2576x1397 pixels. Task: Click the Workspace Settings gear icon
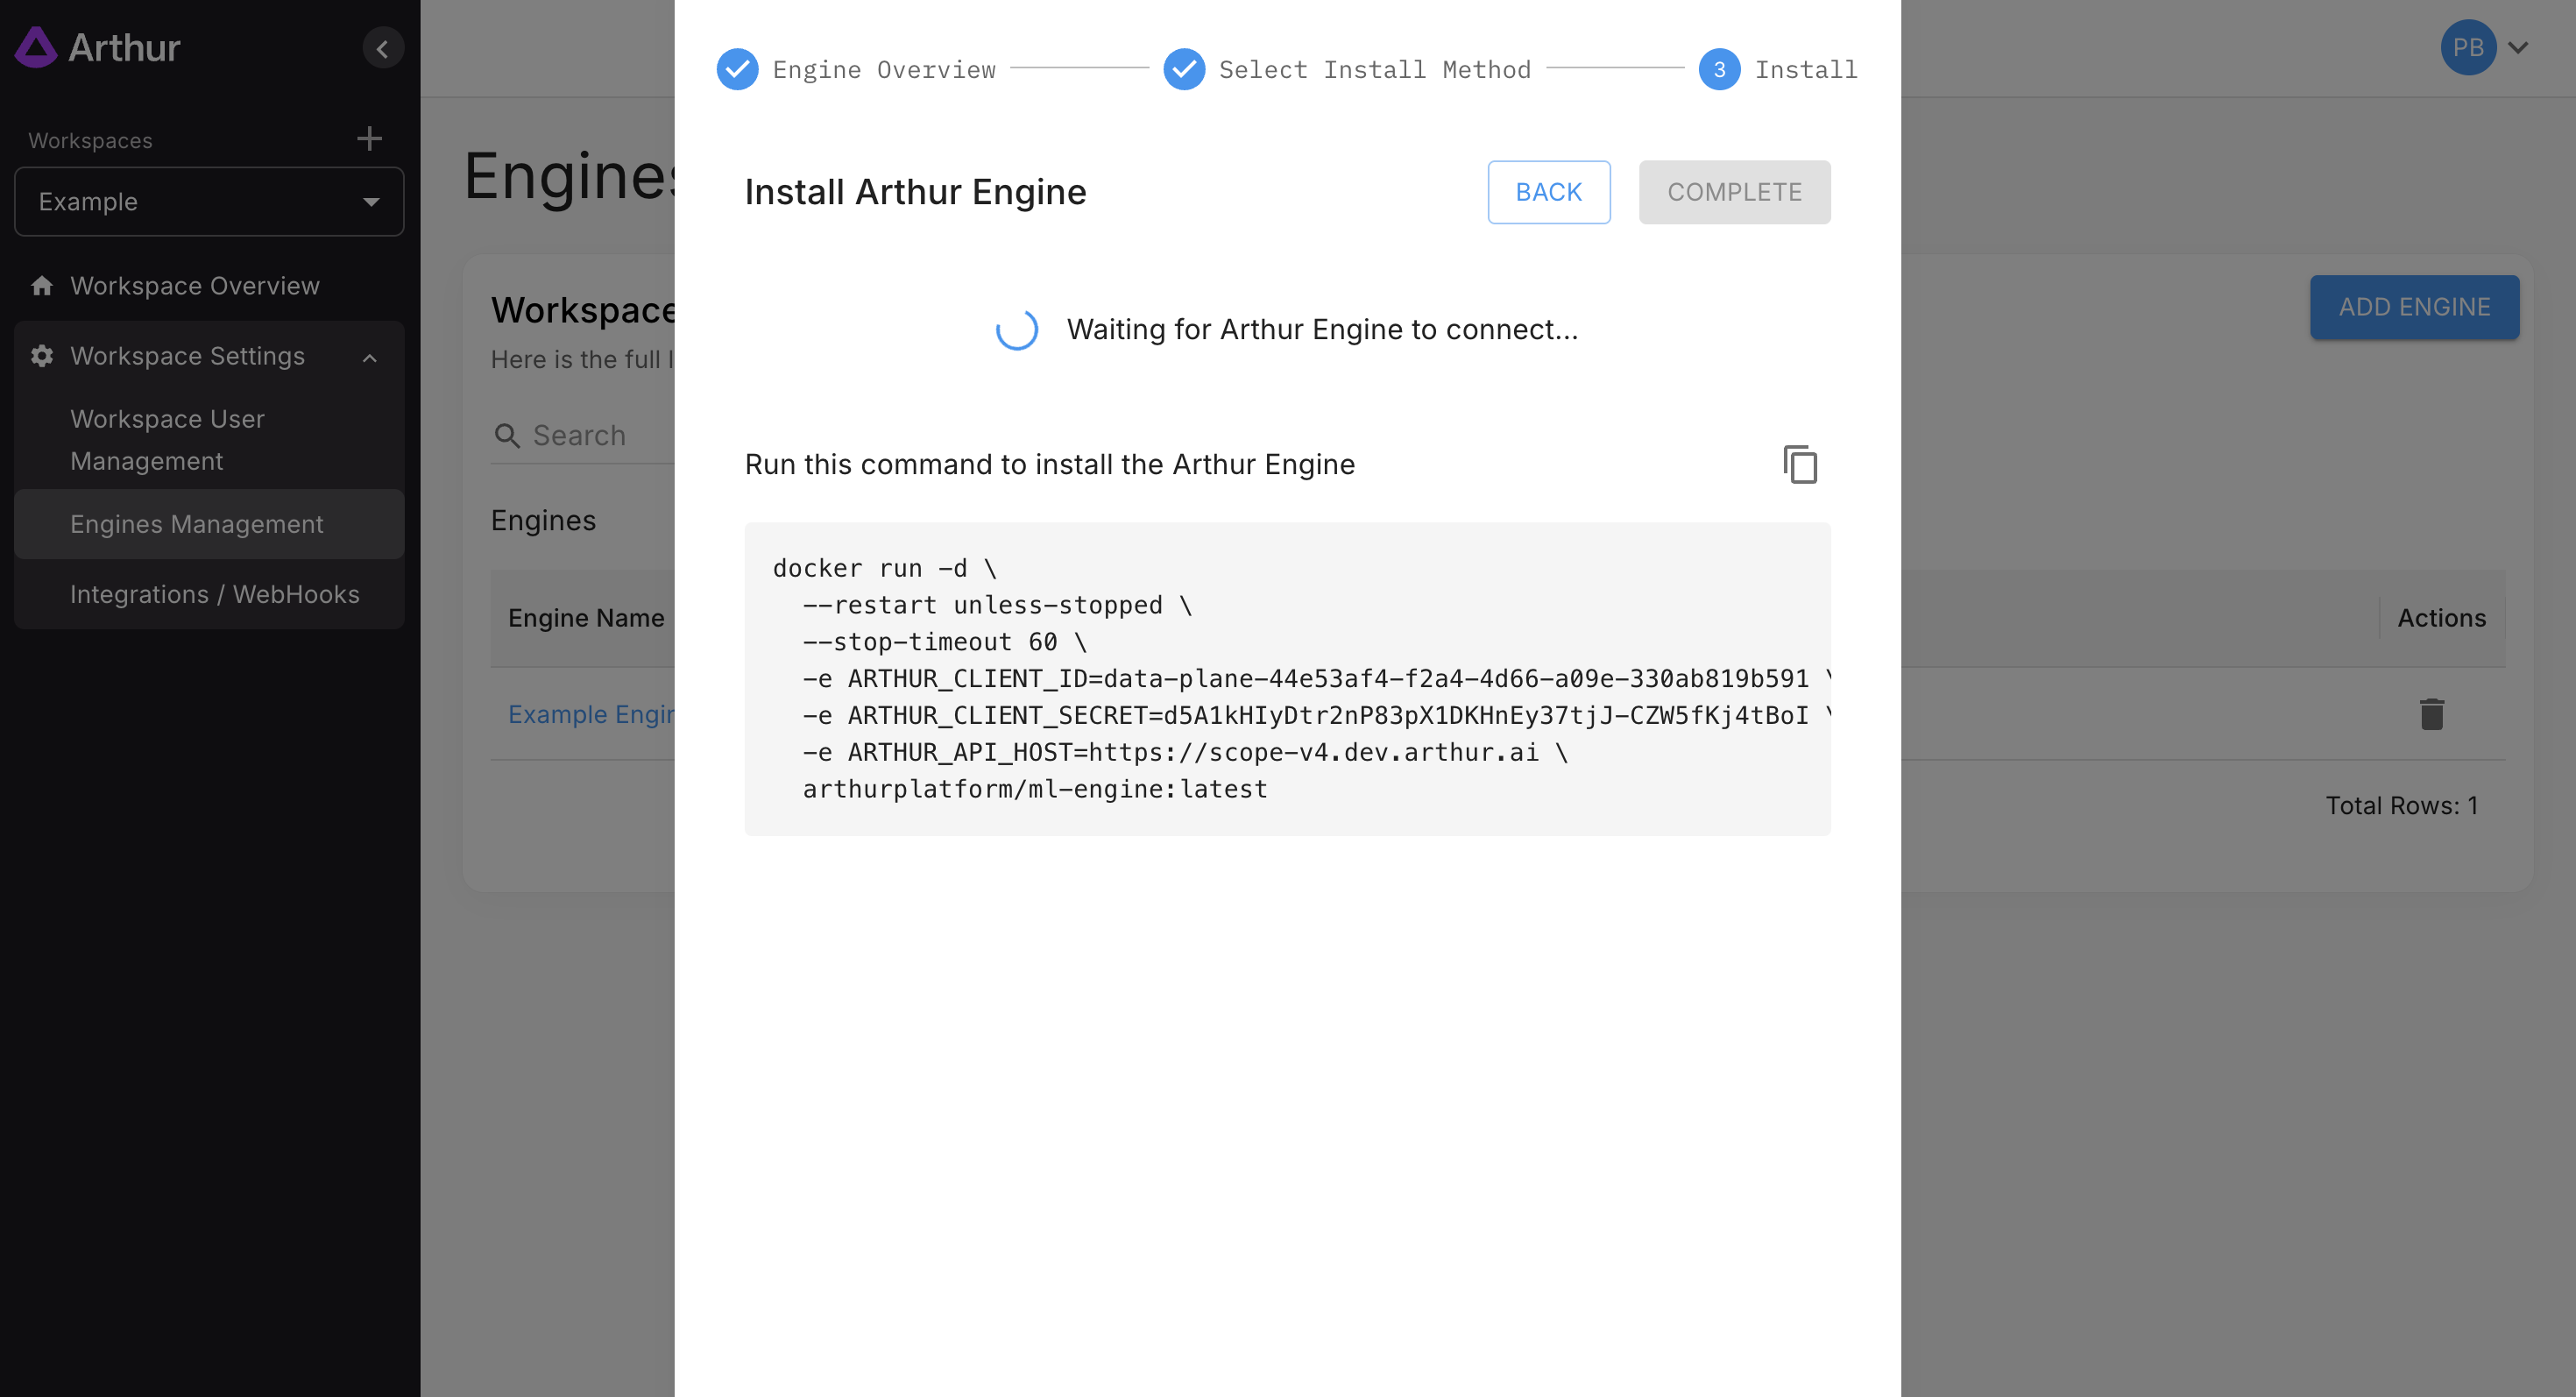(x=42, y=356)
